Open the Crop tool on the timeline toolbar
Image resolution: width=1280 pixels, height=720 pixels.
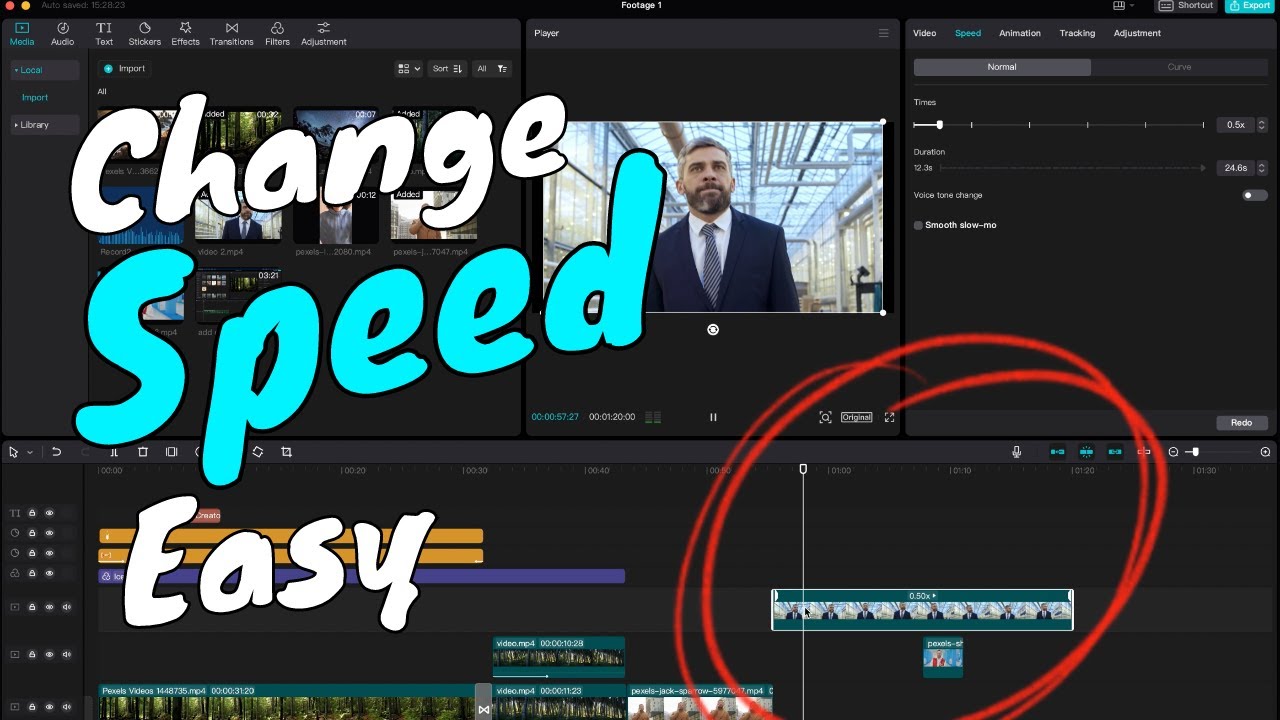pyautogui.click(x=286, y=452)
